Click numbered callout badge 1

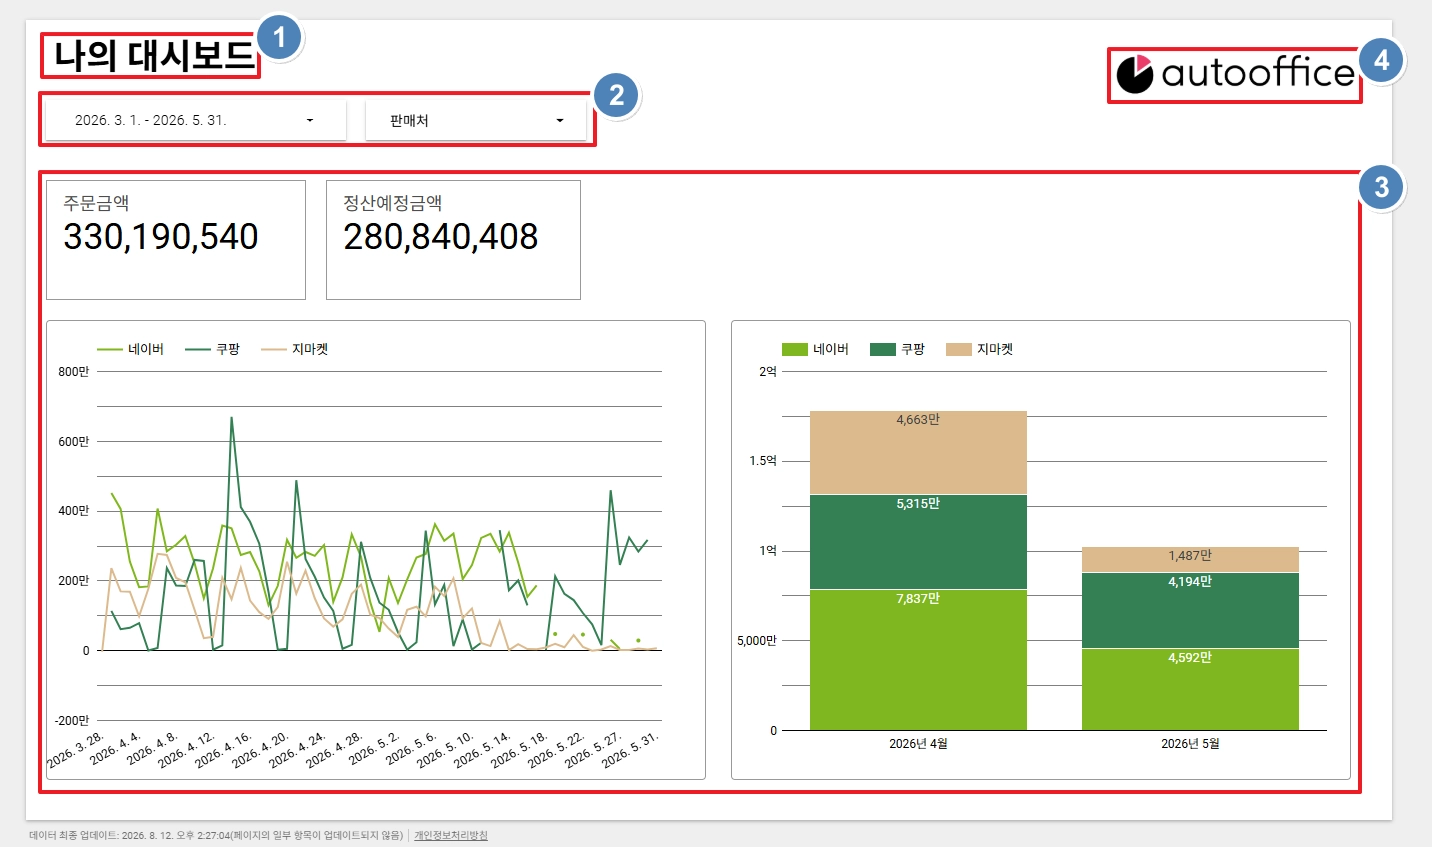click(x=279, y=38)
